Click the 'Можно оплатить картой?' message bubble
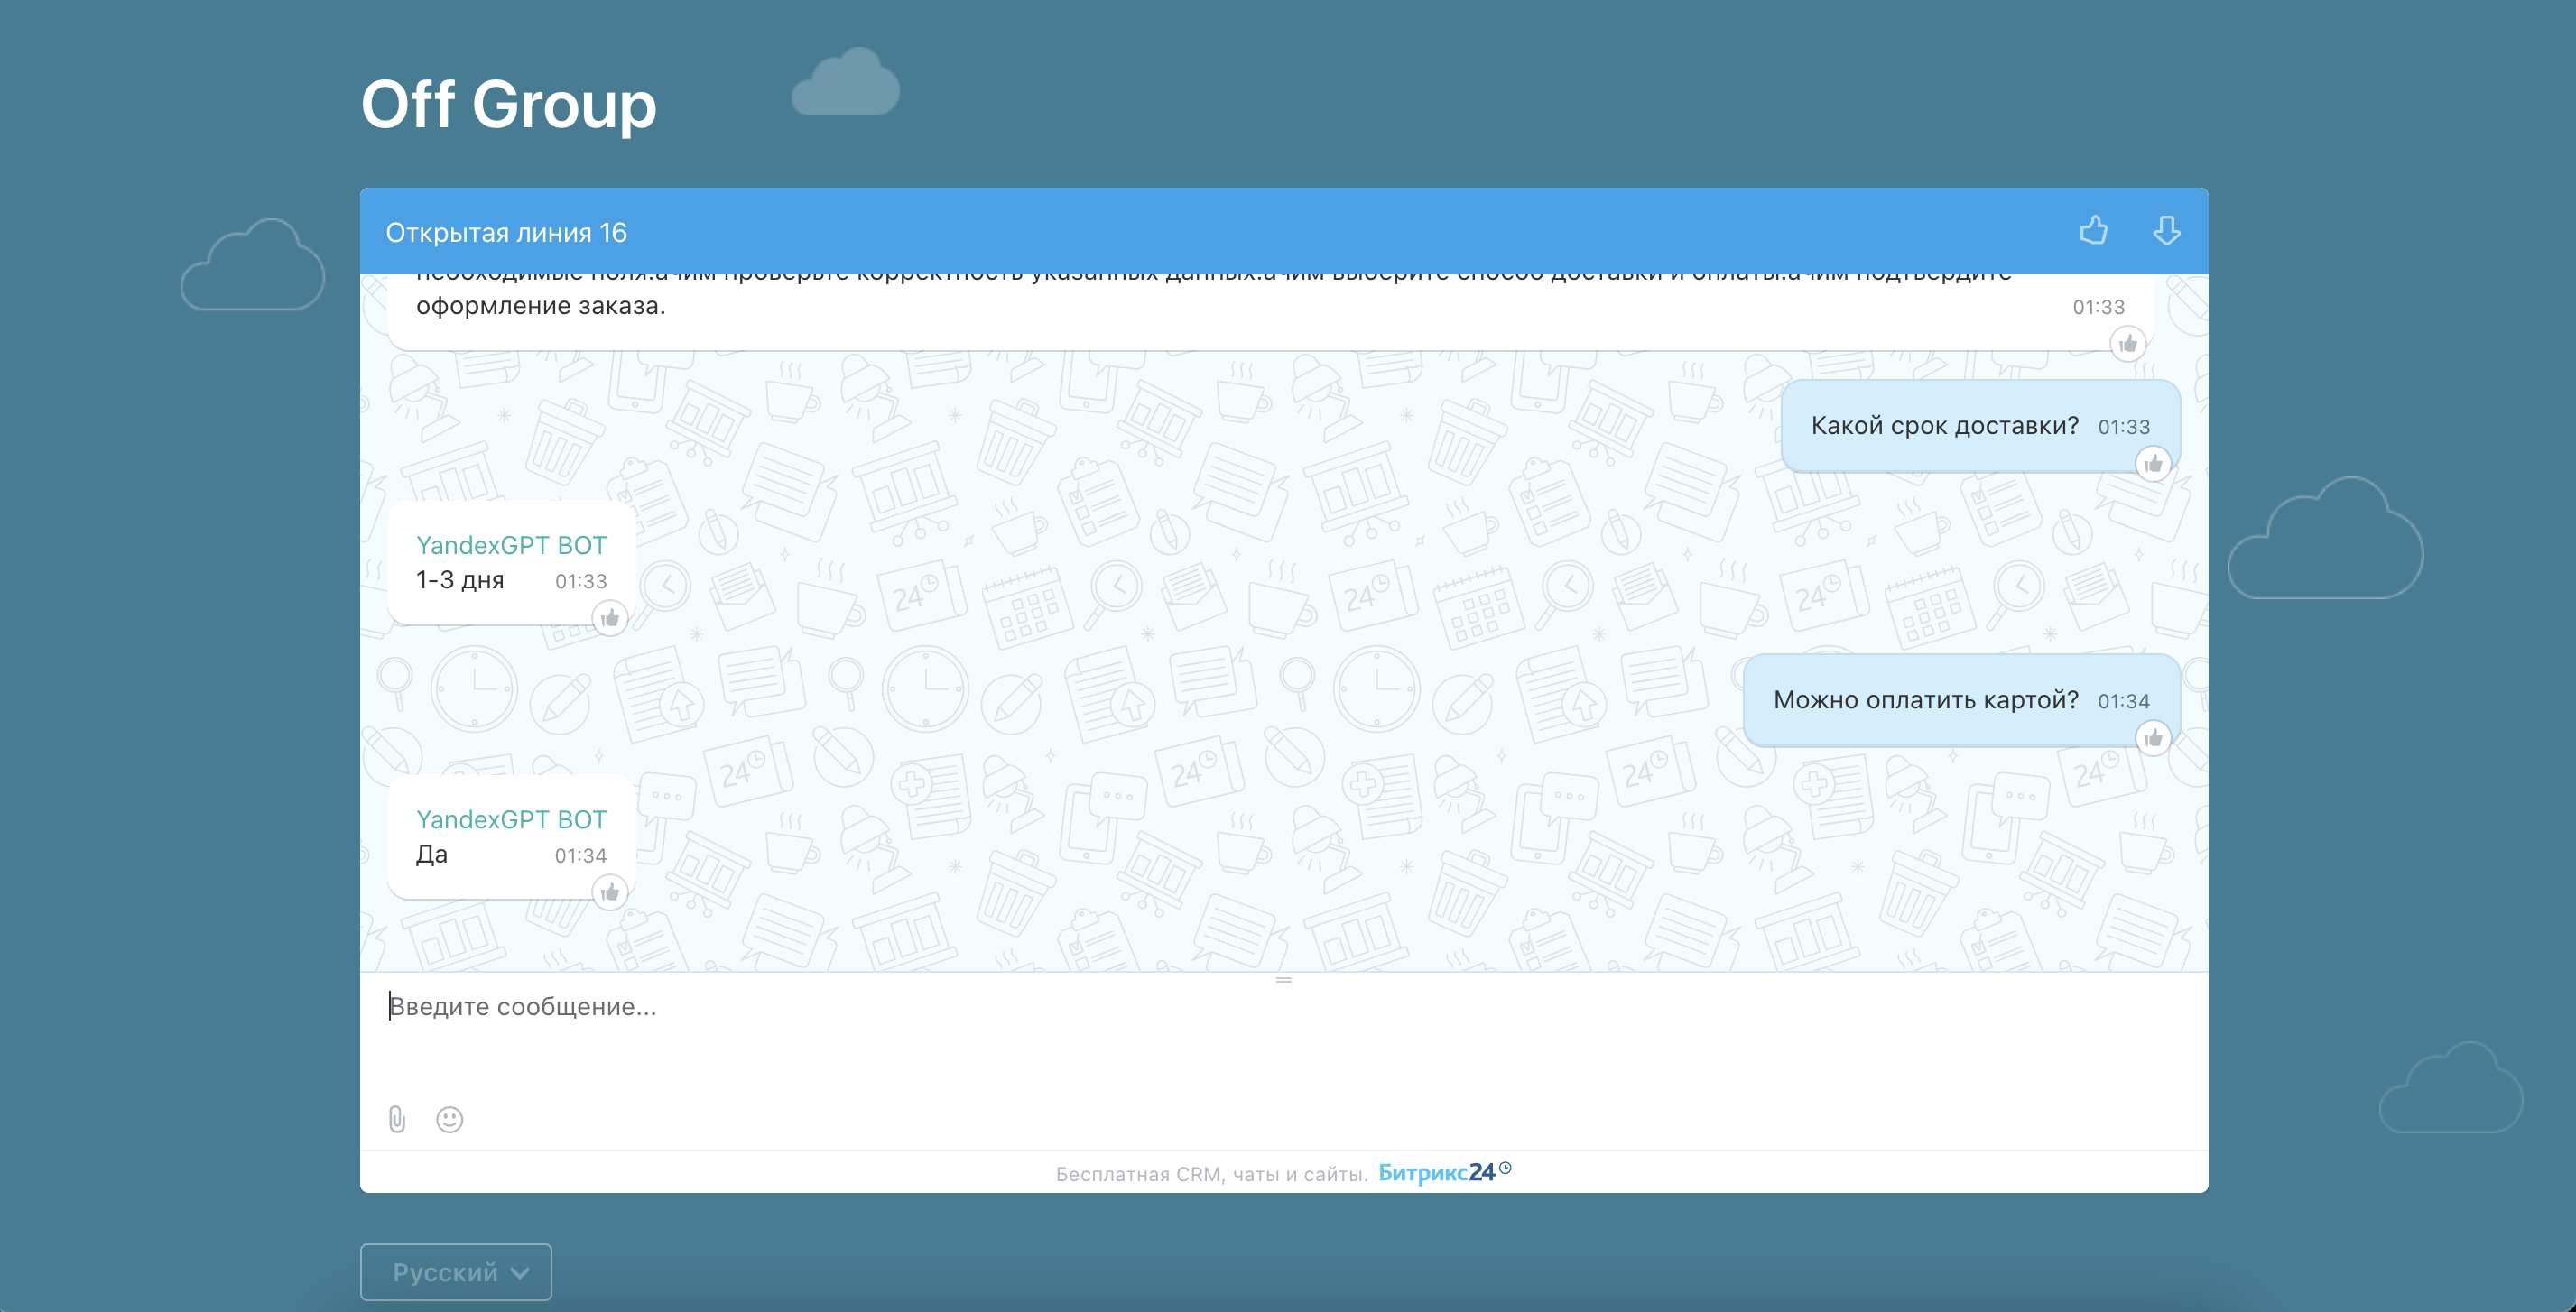 (x=1925, y=700)
